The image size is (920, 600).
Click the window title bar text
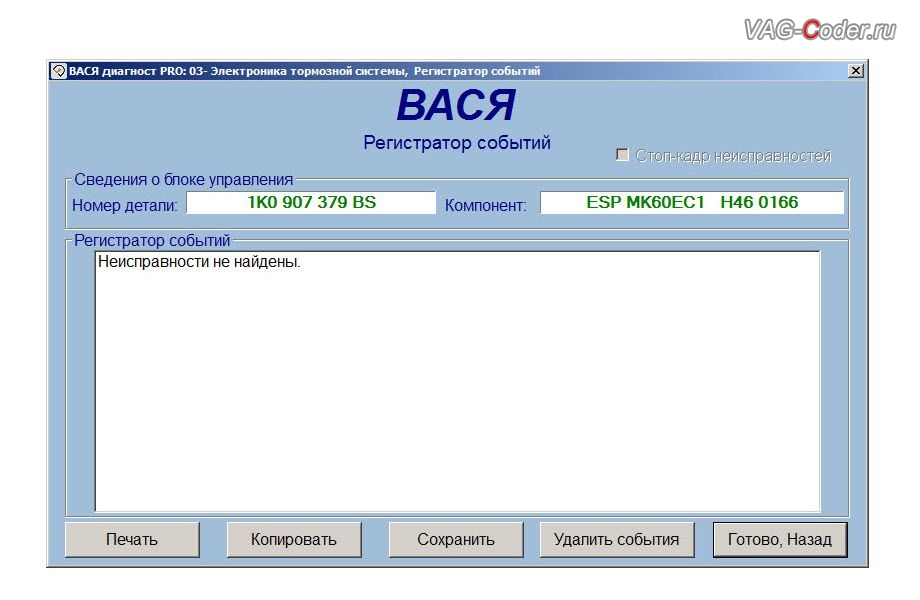pos(305,71)
